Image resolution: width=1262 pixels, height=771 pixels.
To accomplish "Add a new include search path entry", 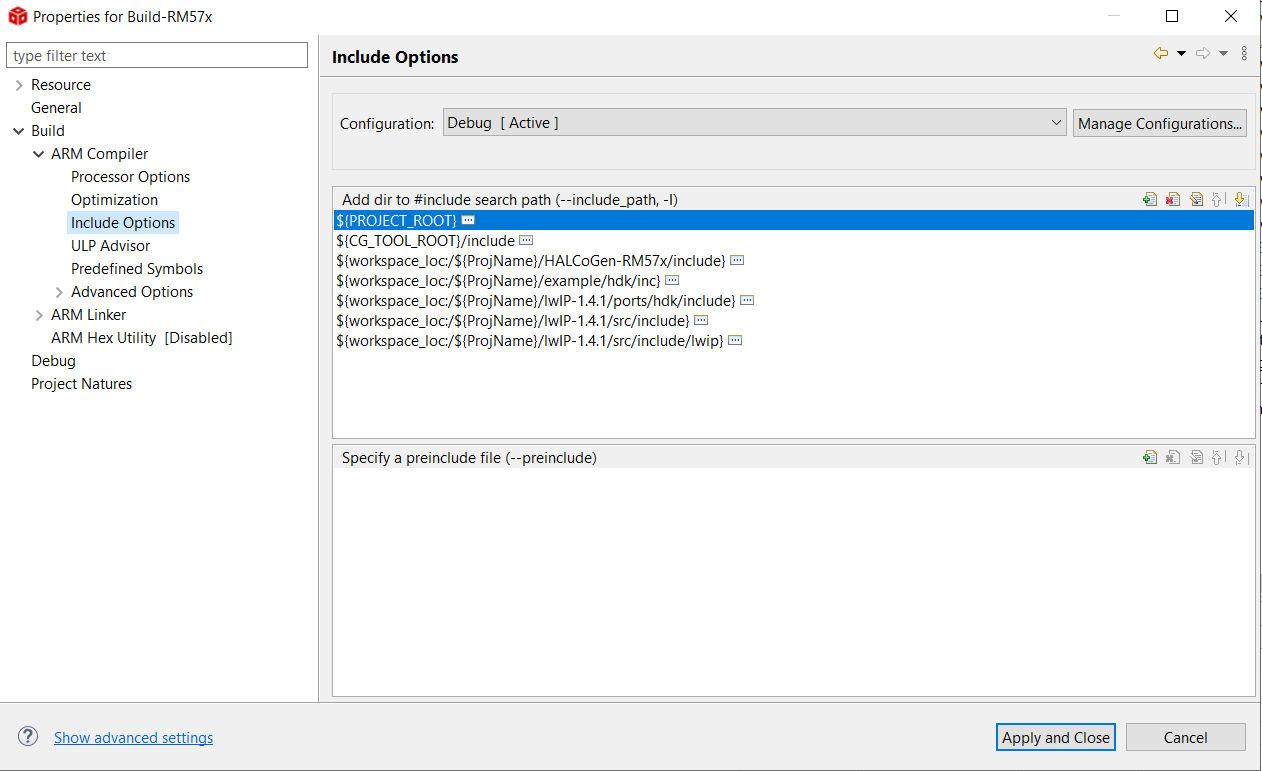I will coord(1149,199).
